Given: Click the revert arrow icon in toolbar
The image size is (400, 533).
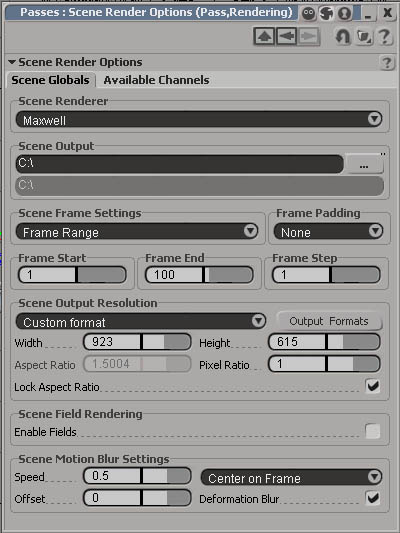Looking at the screenshot, I should (x=343, y=36).
